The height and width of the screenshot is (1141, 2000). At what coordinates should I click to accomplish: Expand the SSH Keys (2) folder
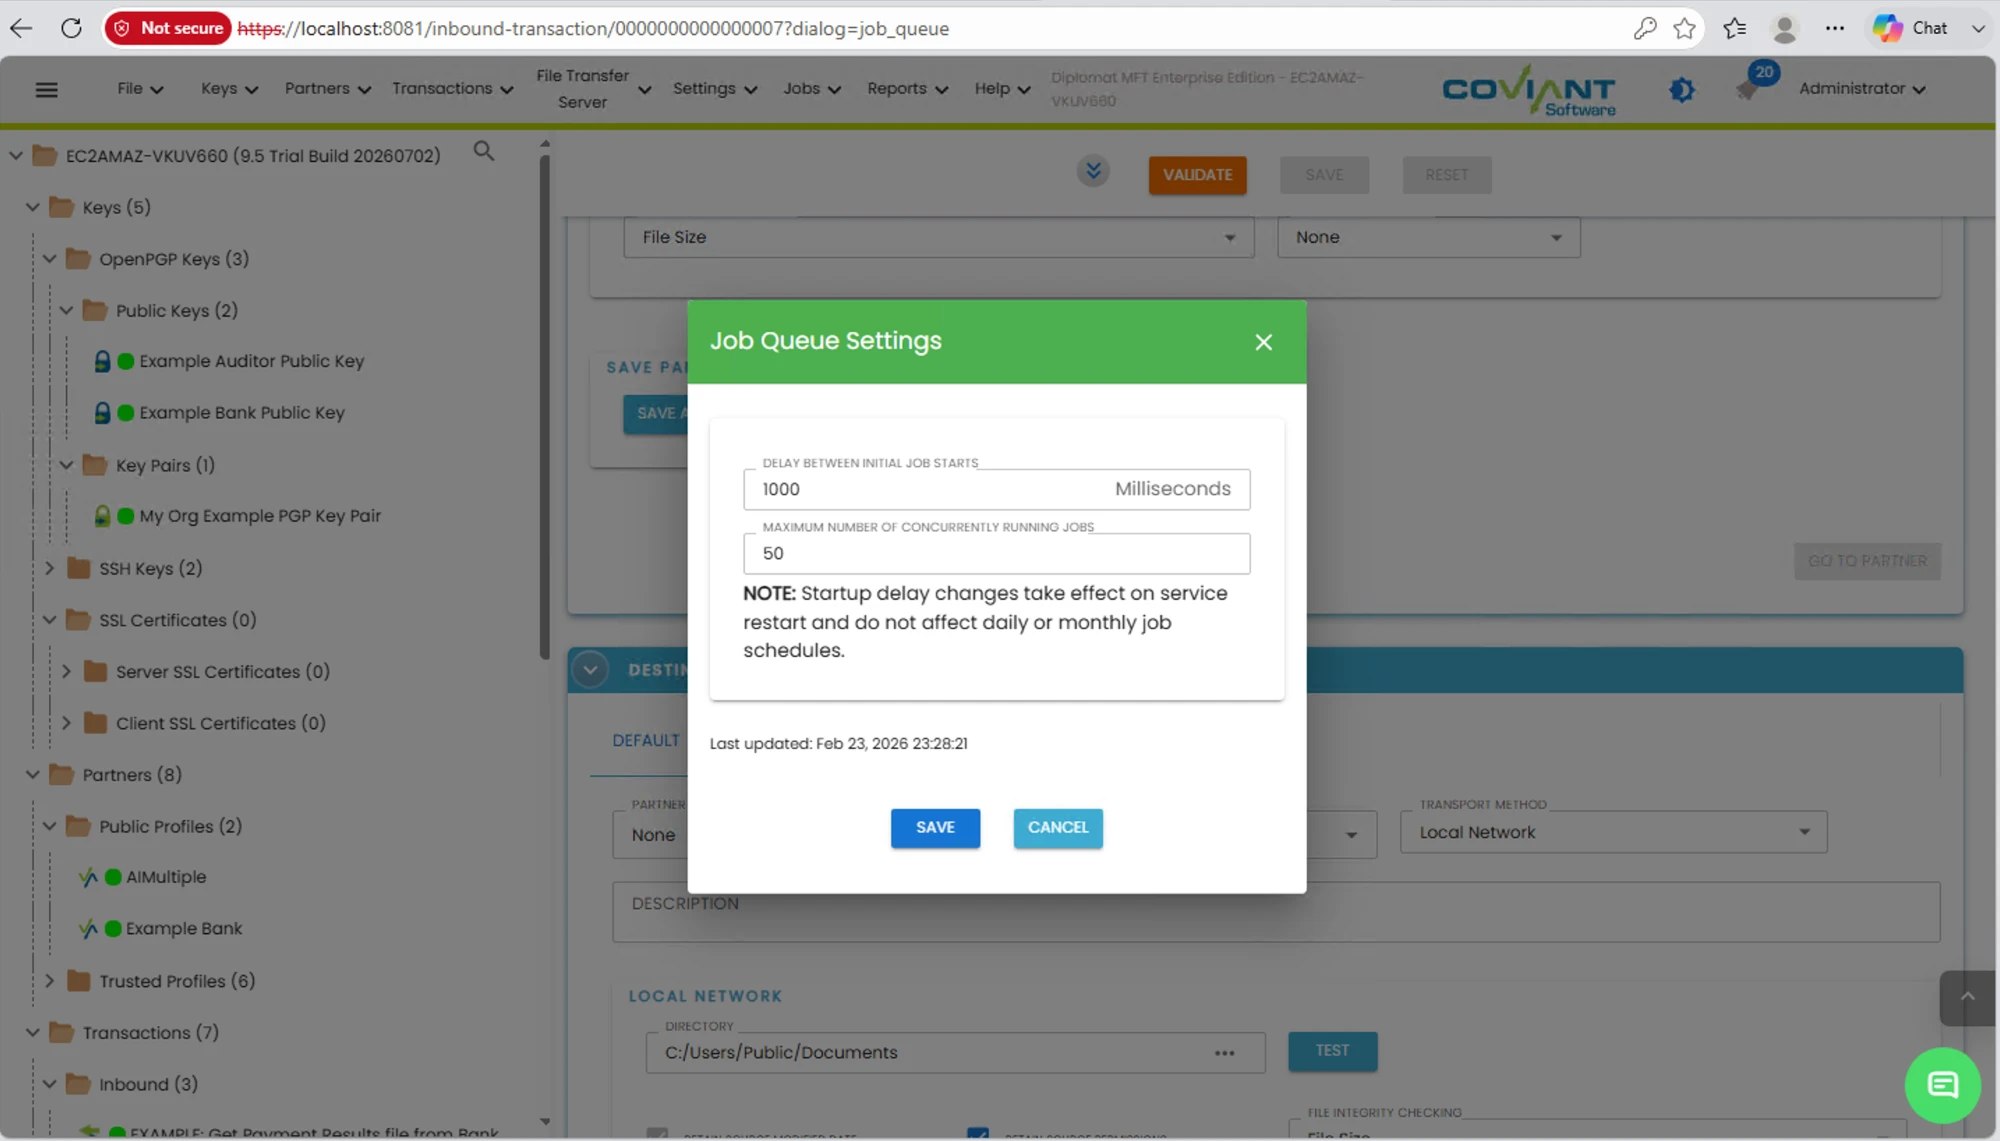pyautogui.click(x=49, y=568)
